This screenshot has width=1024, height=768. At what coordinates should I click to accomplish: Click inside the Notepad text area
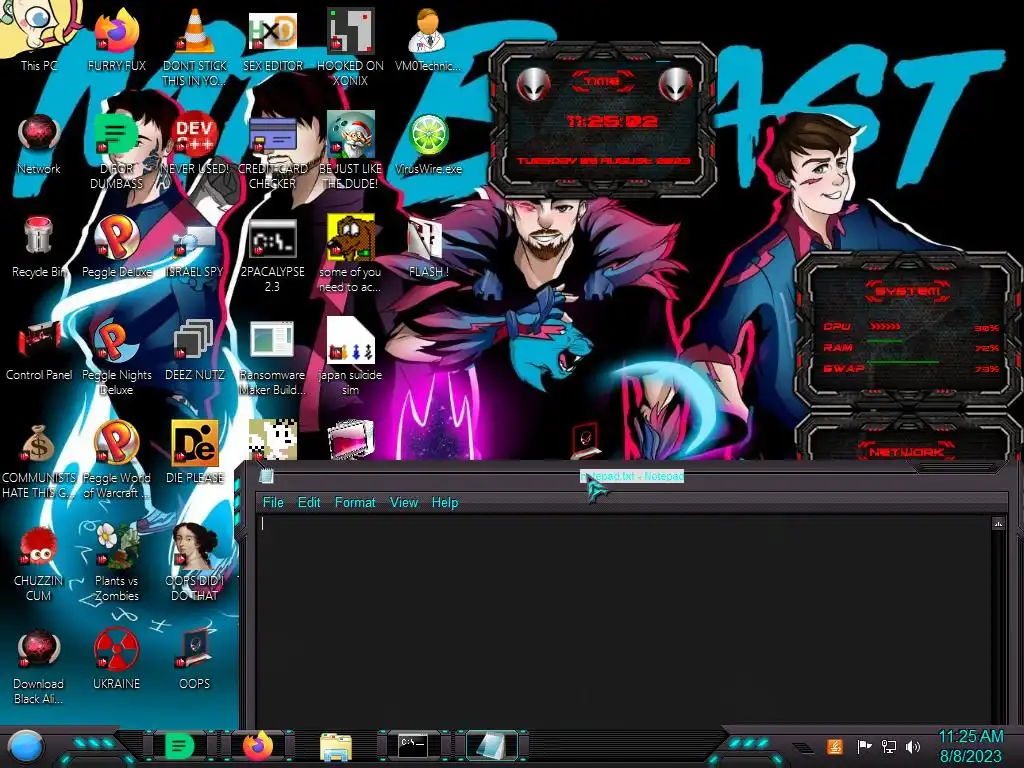[624, 620]
